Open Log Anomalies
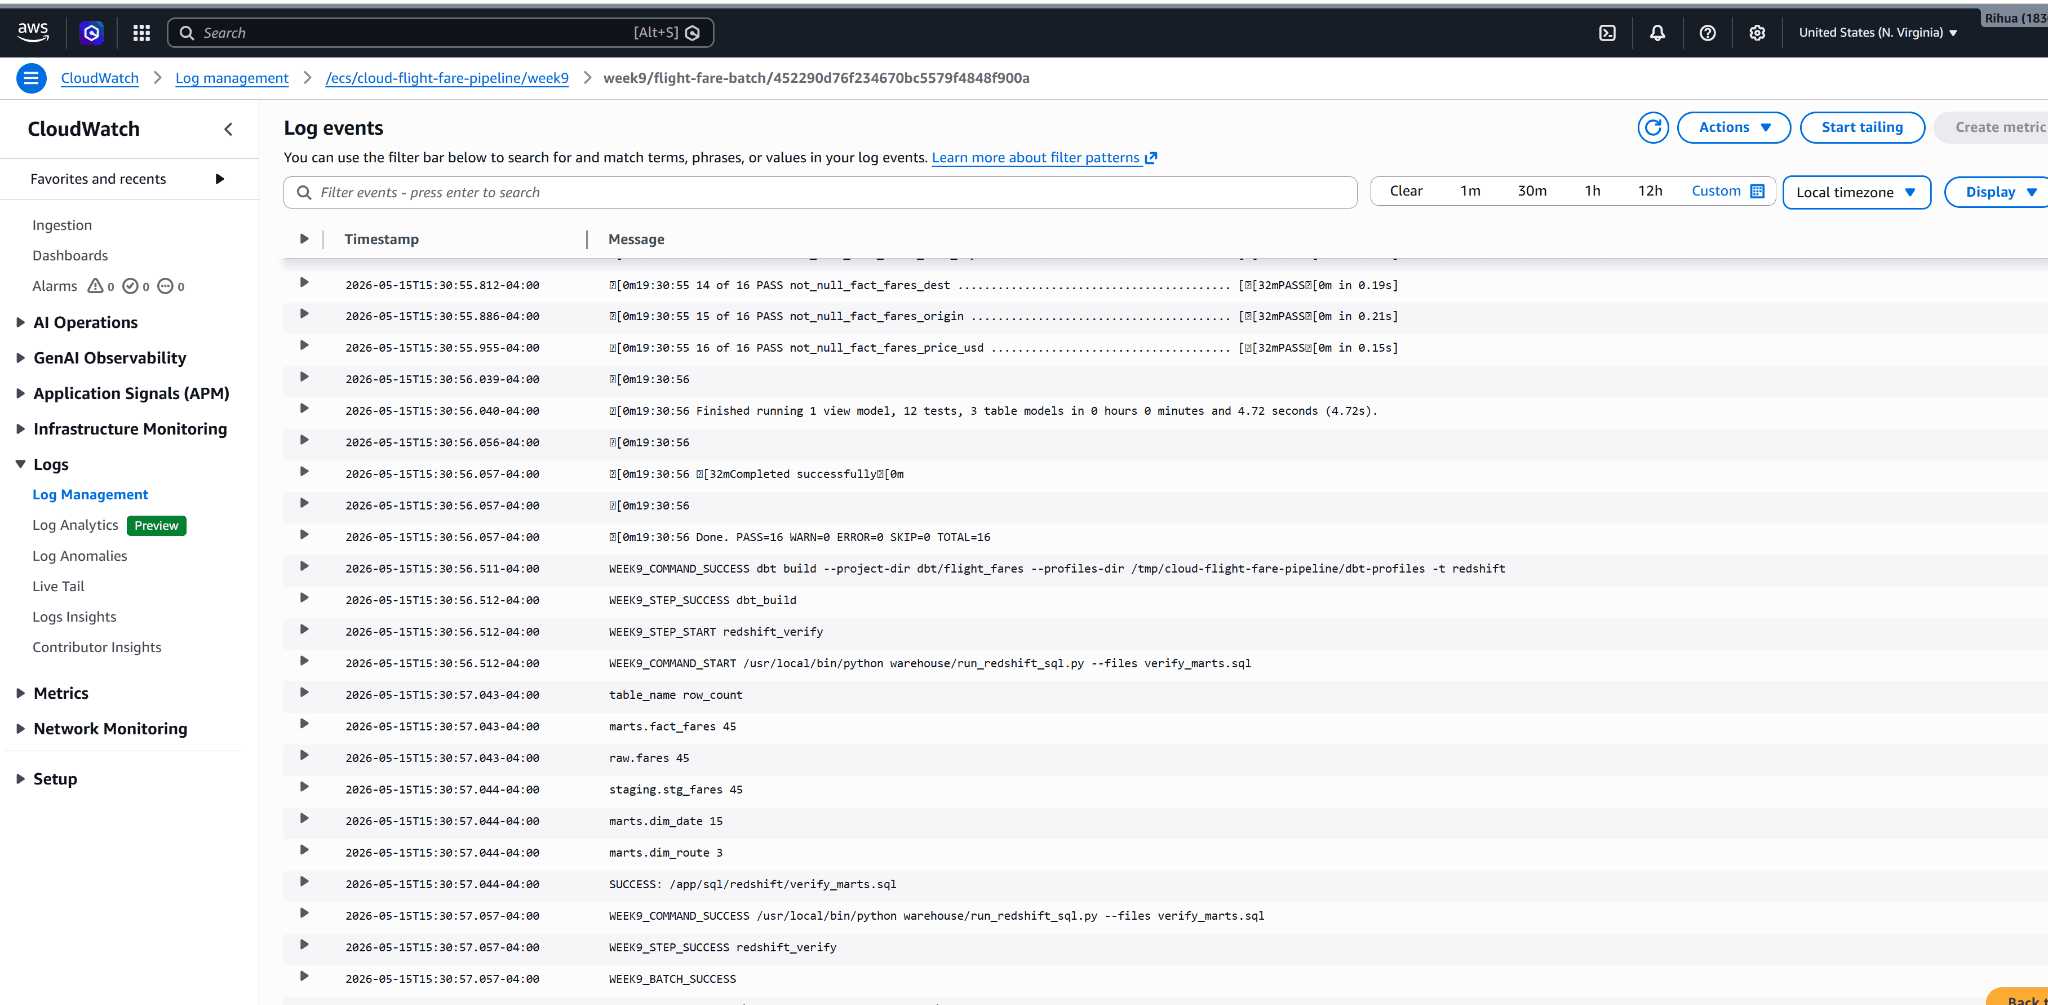The width and height of the screenshot is (2048, 1005). (80, 556)
